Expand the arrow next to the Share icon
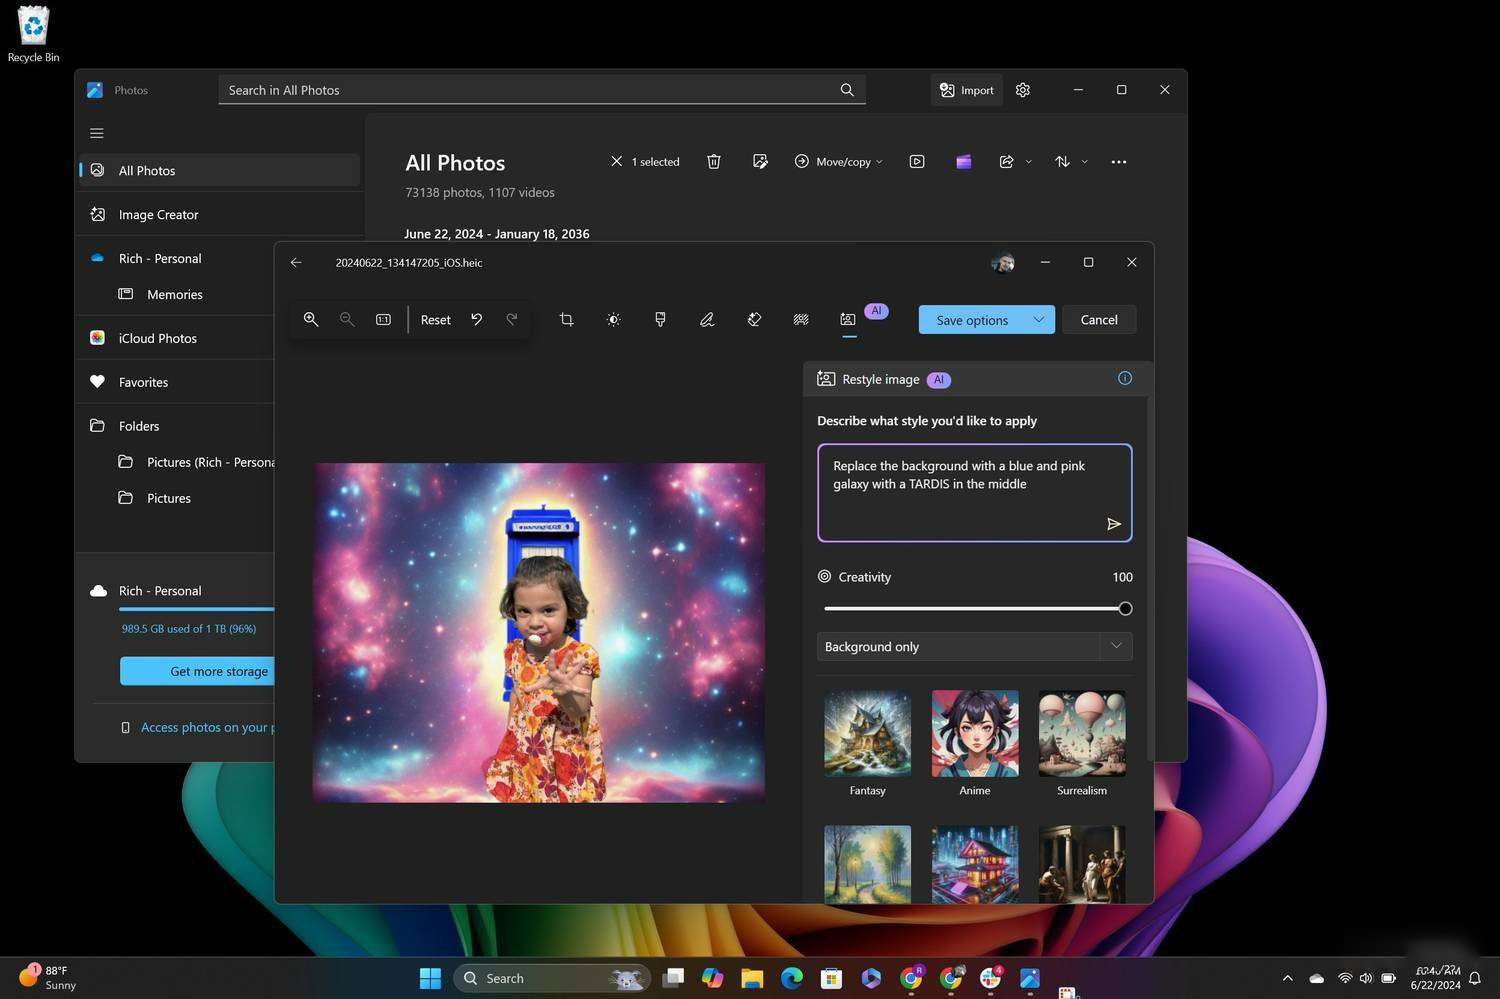The image size is (1500, 999). click(x=1028, y=162)
